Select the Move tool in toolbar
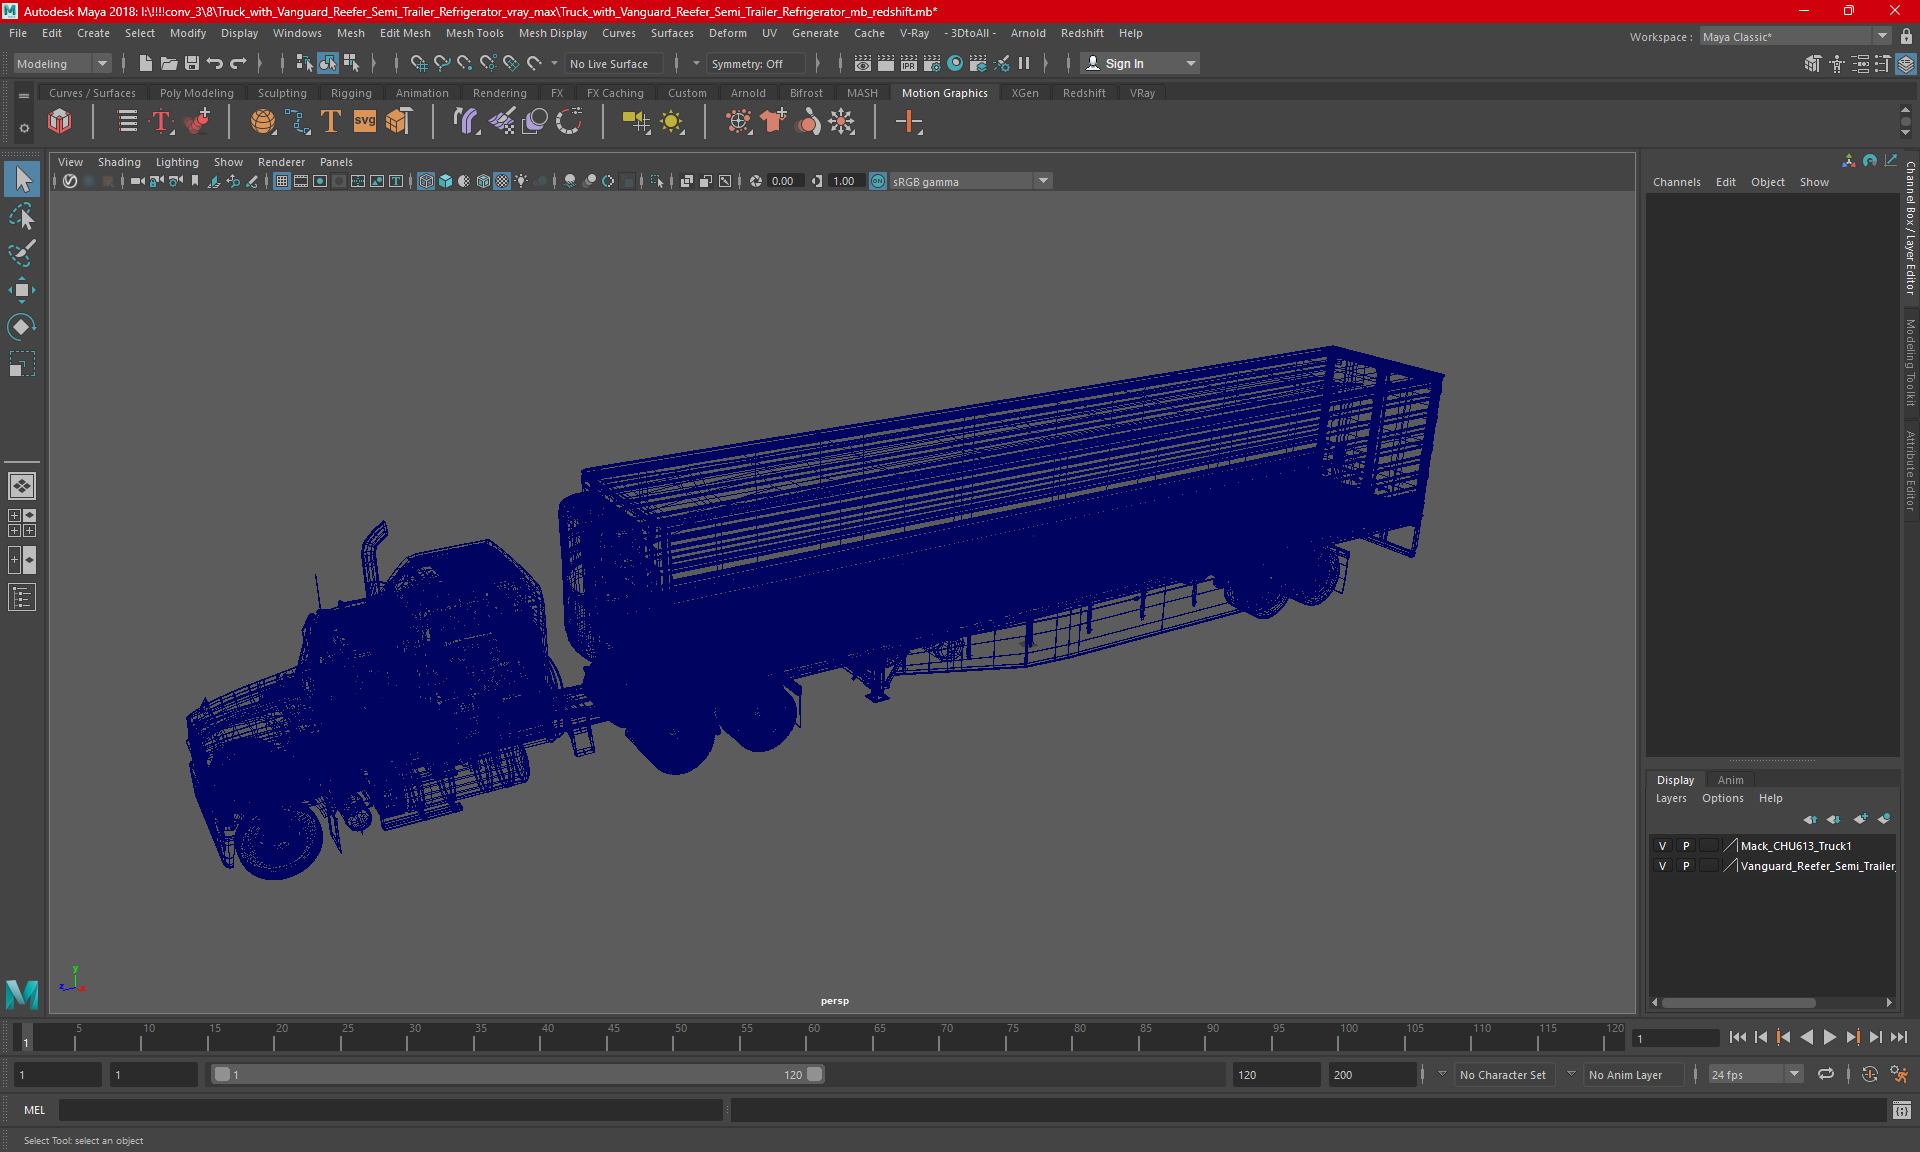 (21, 289)
